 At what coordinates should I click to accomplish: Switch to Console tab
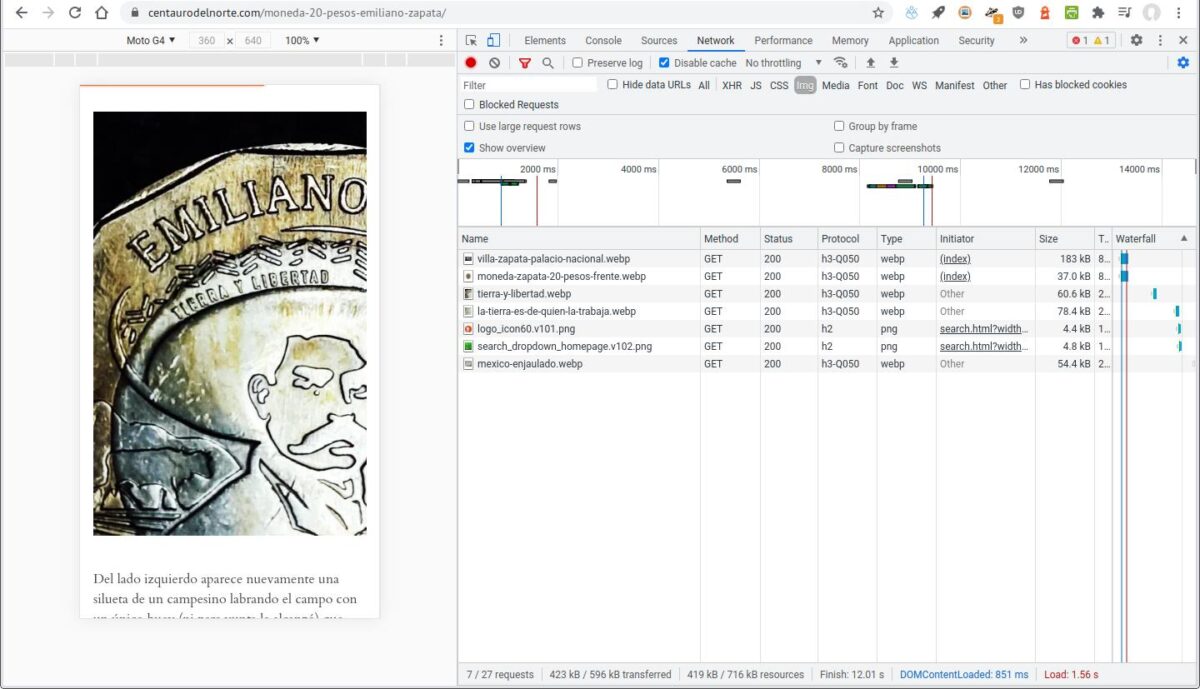click(x=603, y=40)
